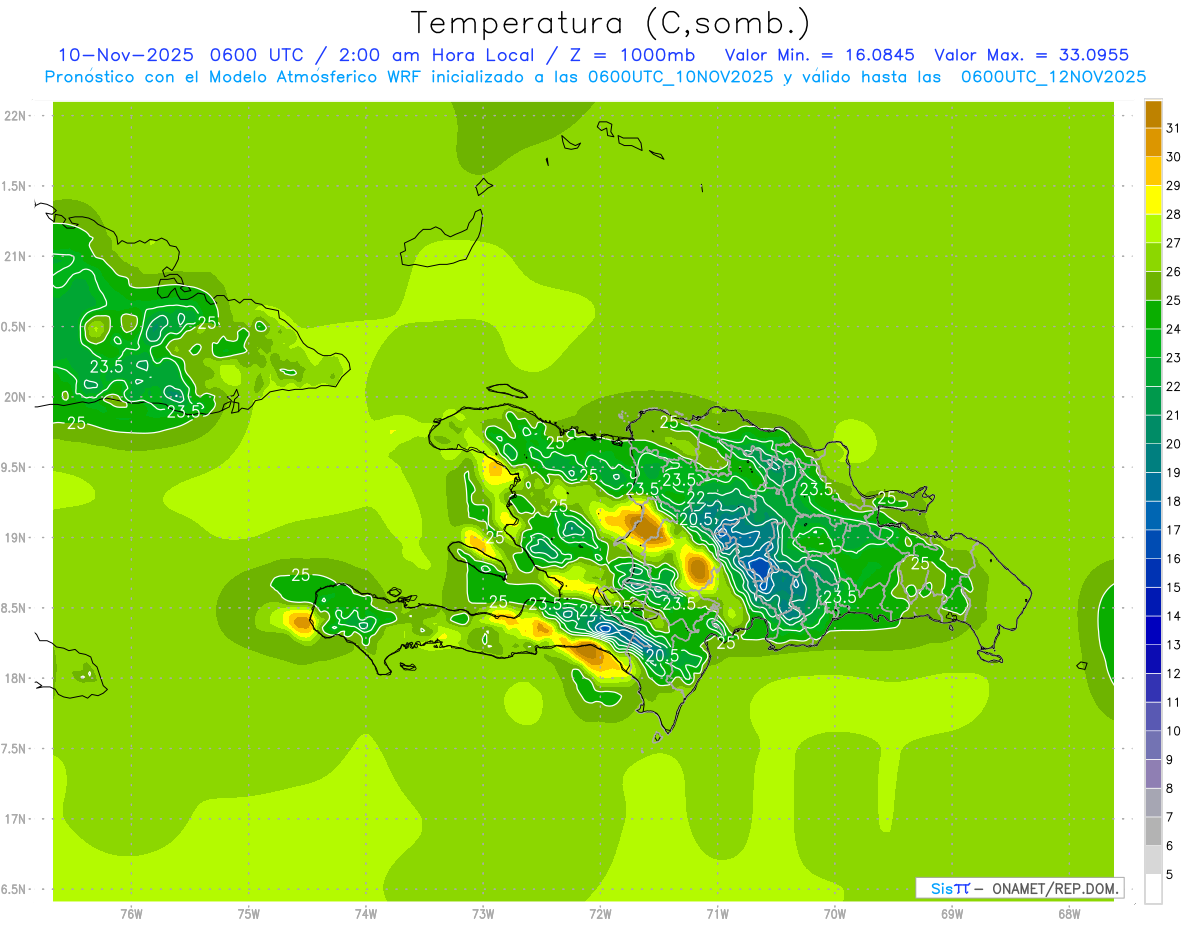This screenshot has width=1200, height=927.
Task: Click the "21N" latitude axis label
Action: [x=14, y=256]
